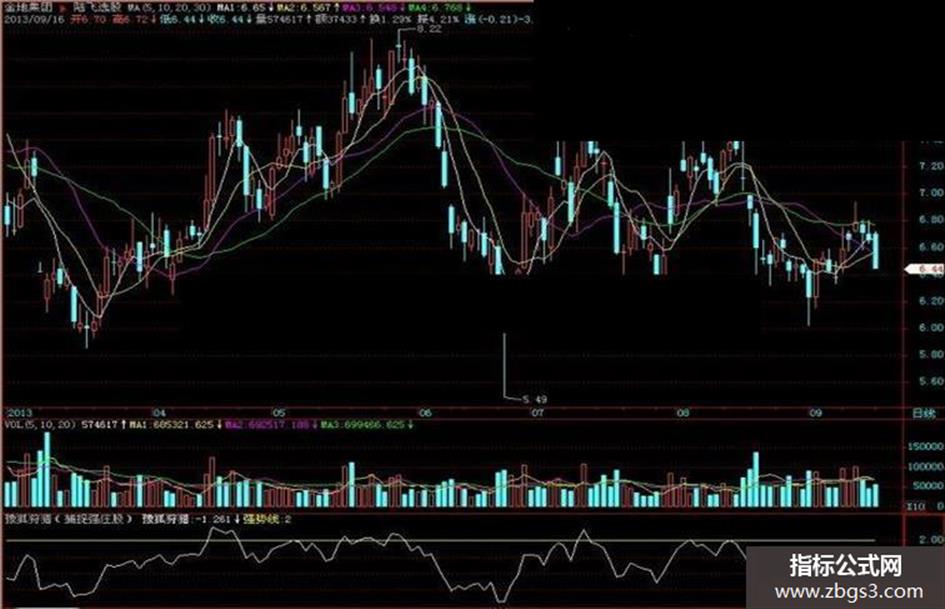The image size is (945, 609).
Task: Click the last cyan candlestick on the chart
Action: click(x=875, y=251)
